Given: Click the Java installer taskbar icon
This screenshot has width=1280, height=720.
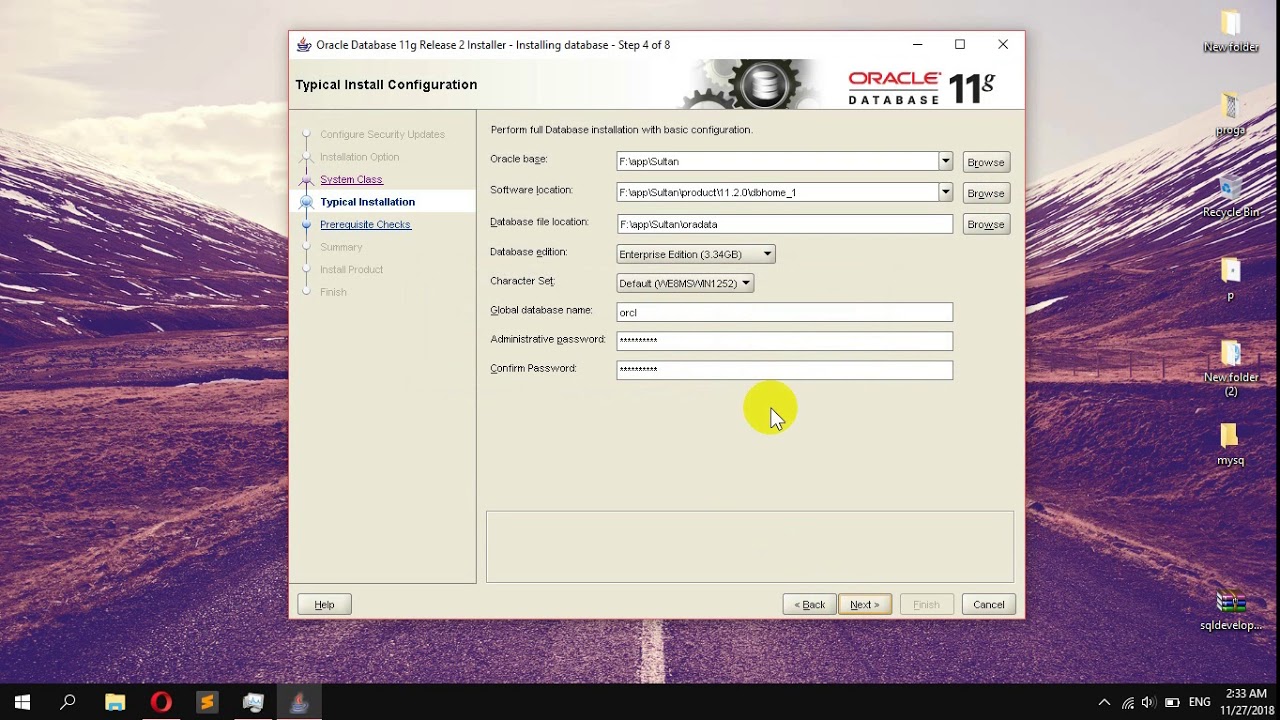Looking at the screenshot, I should tap(299, 702).
